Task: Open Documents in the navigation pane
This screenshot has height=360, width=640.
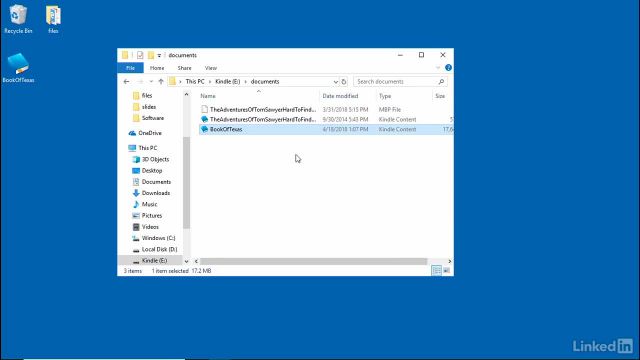Action: (156, 182)
